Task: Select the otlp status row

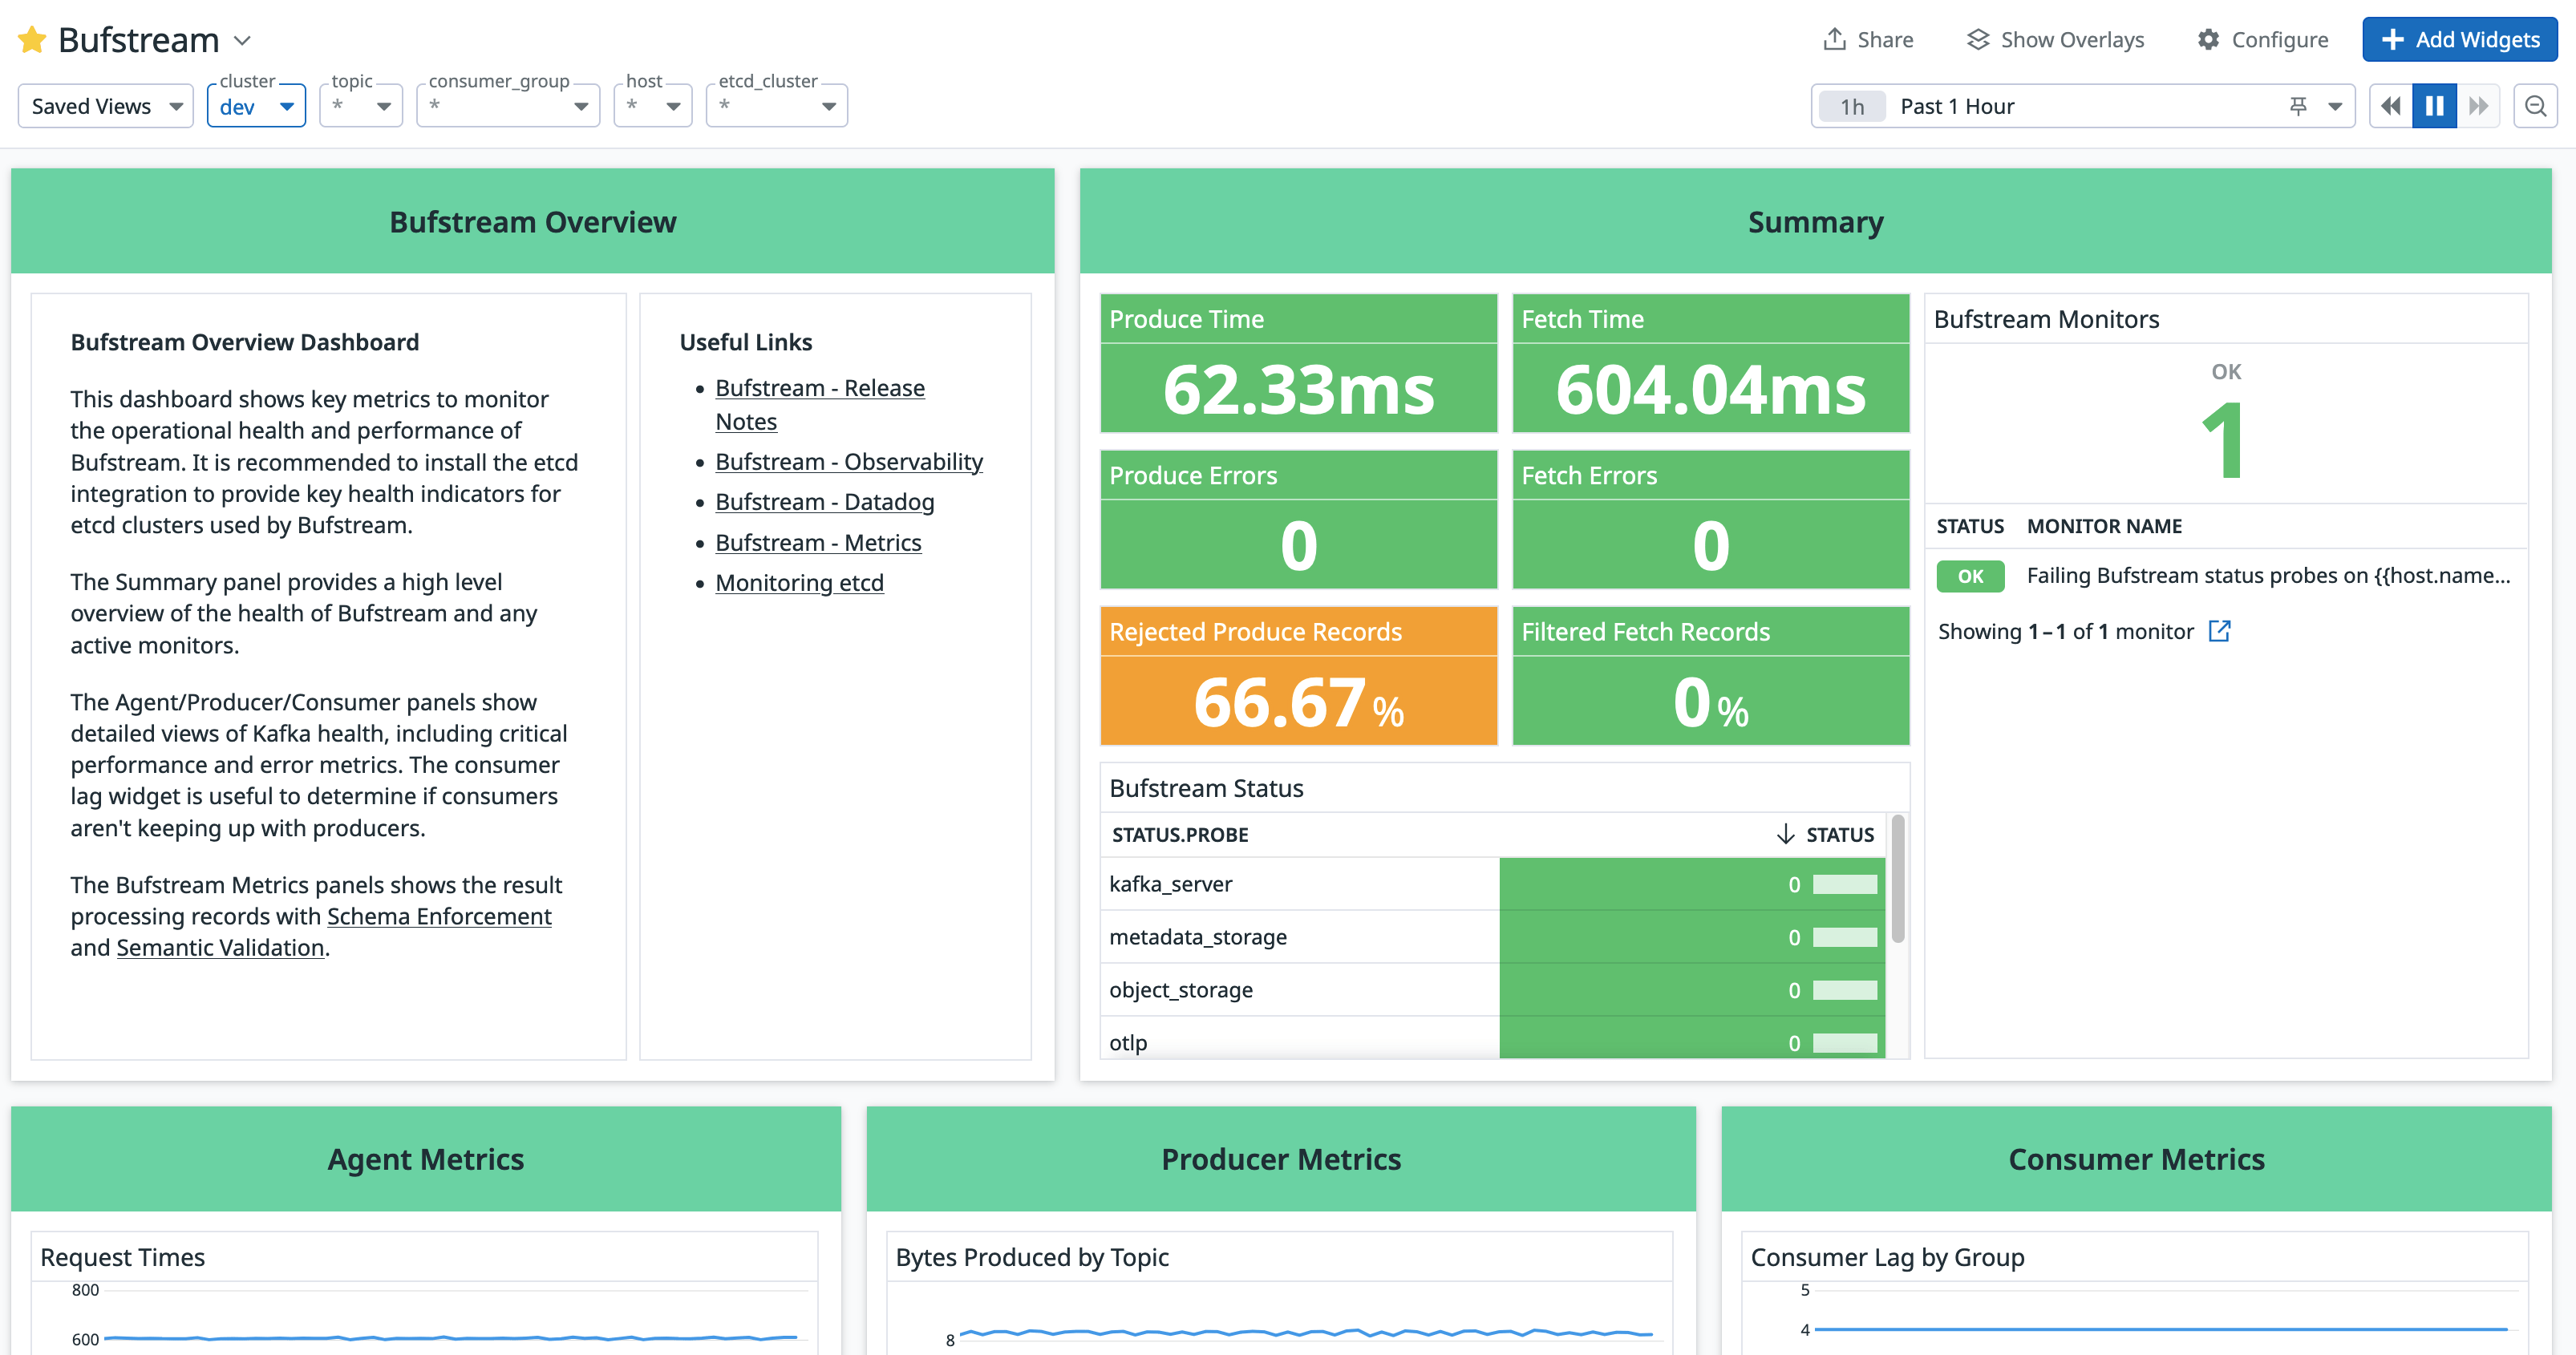Action: pos(1493,1040)
